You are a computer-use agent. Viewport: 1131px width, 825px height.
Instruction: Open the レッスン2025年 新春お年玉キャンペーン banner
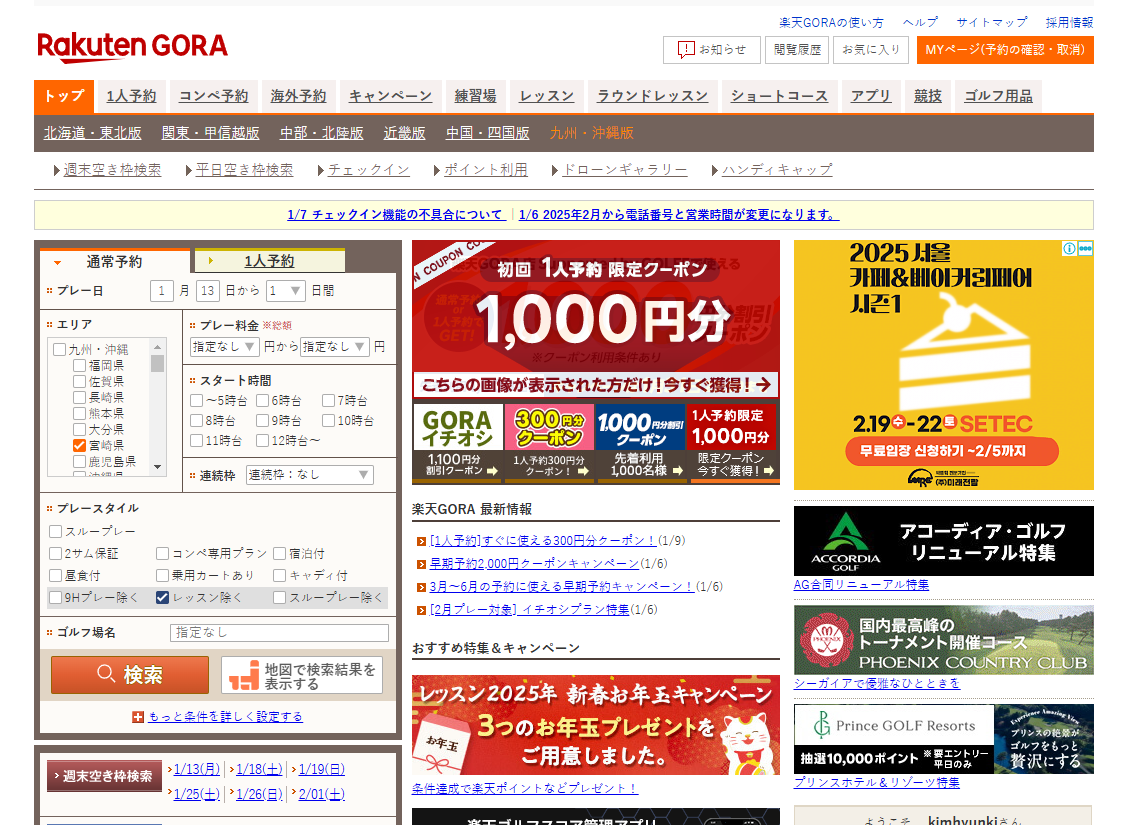coord(596,725)
